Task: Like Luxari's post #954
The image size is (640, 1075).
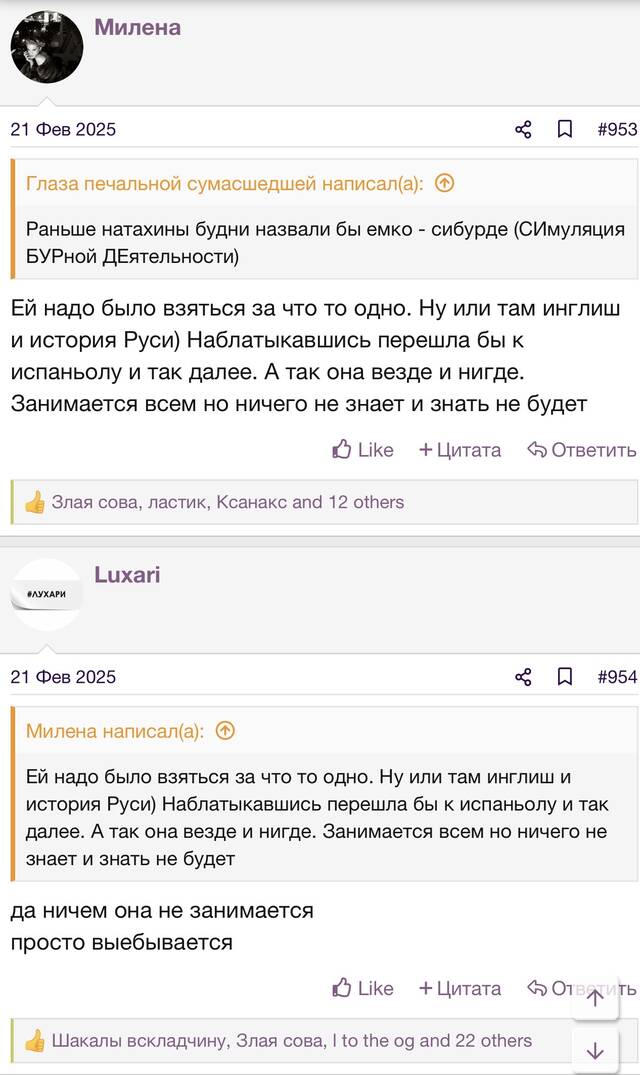Action: [362, 988]
